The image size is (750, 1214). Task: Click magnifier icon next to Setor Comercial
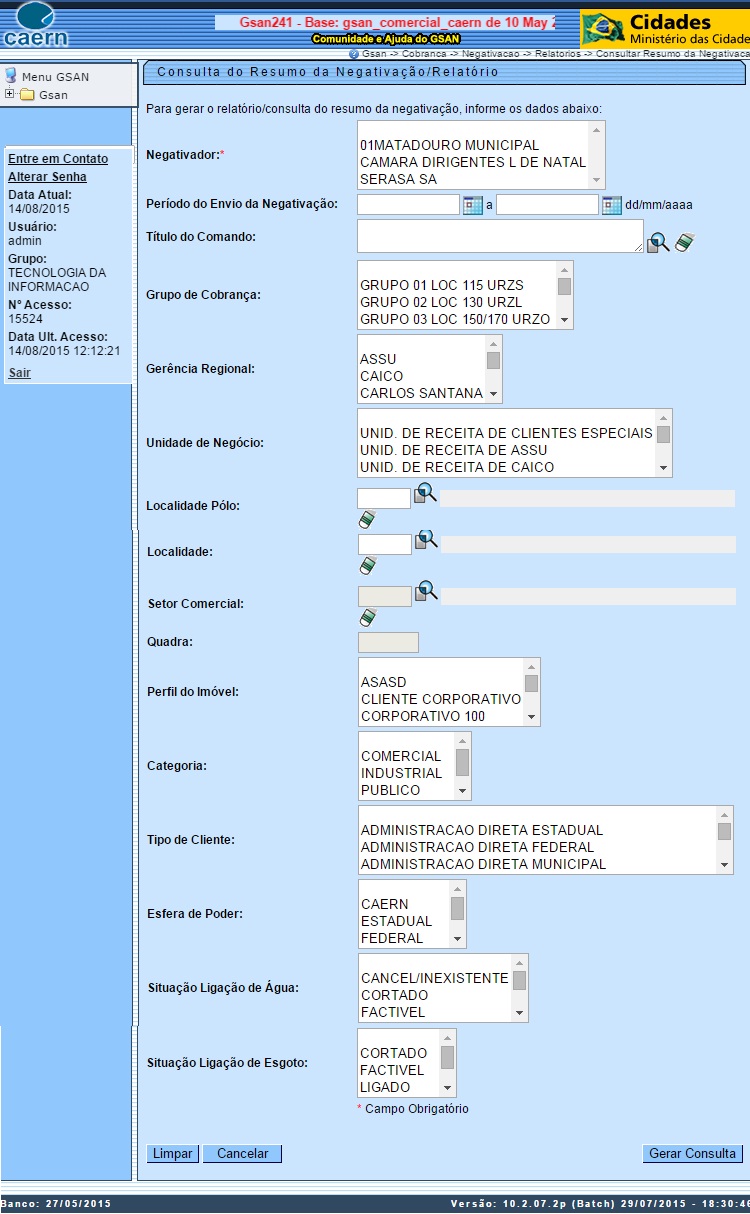pos(427,590)
